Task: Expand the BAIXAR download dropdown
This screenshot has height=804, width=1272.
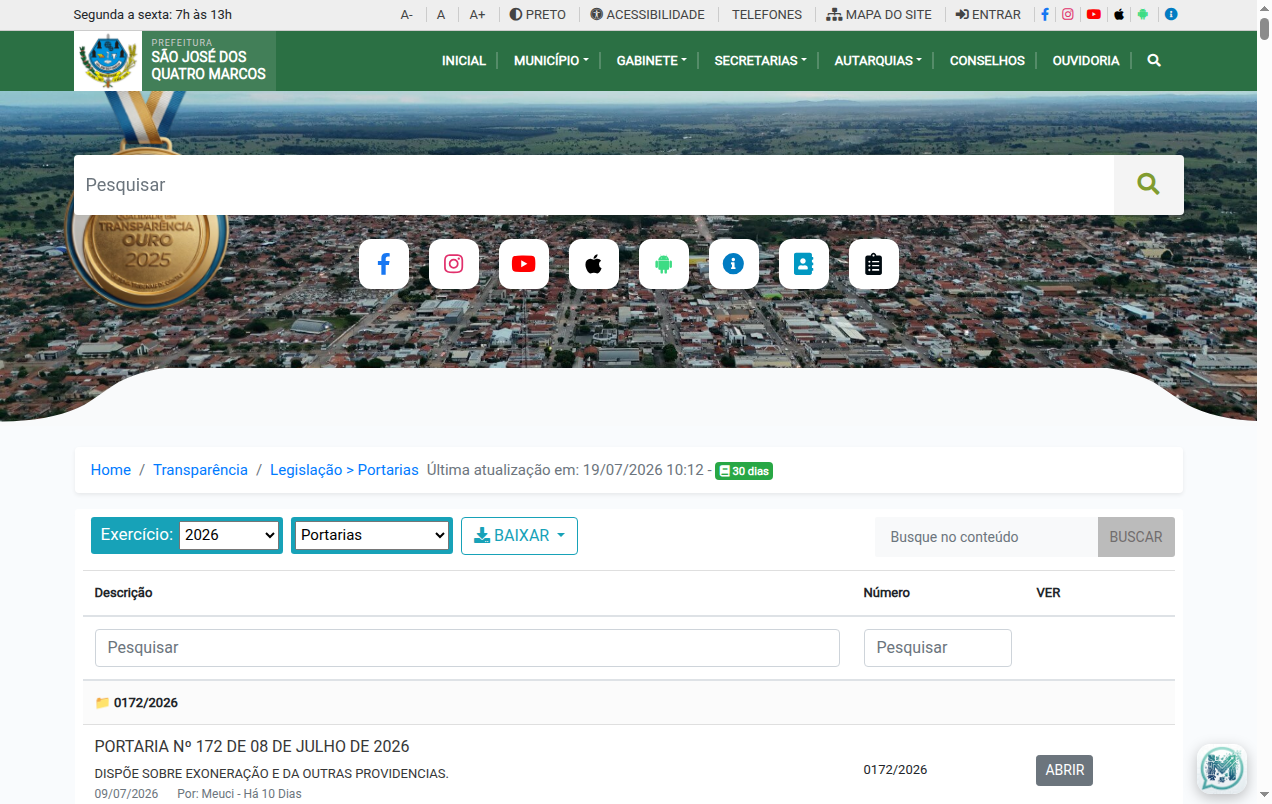Action: tap(519, 536)
